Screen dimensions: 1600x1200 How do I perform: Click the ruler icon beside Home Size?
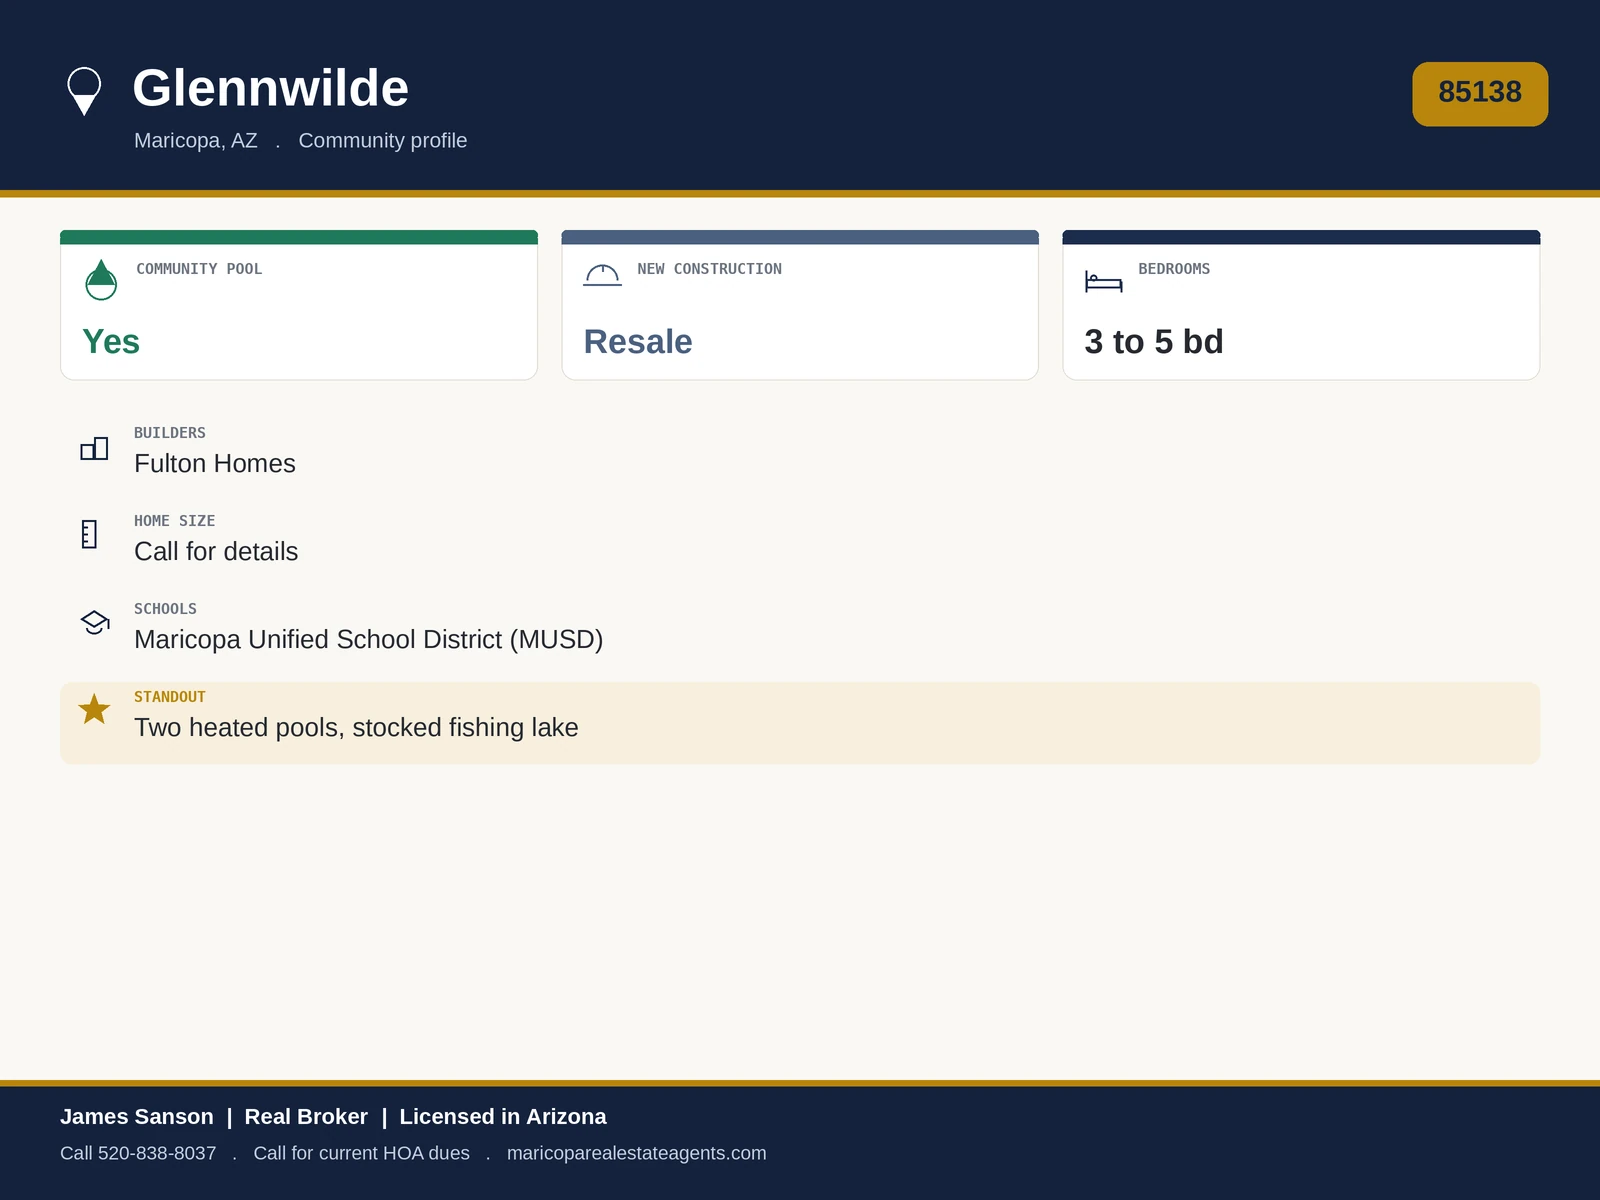(x=89, y=534)
